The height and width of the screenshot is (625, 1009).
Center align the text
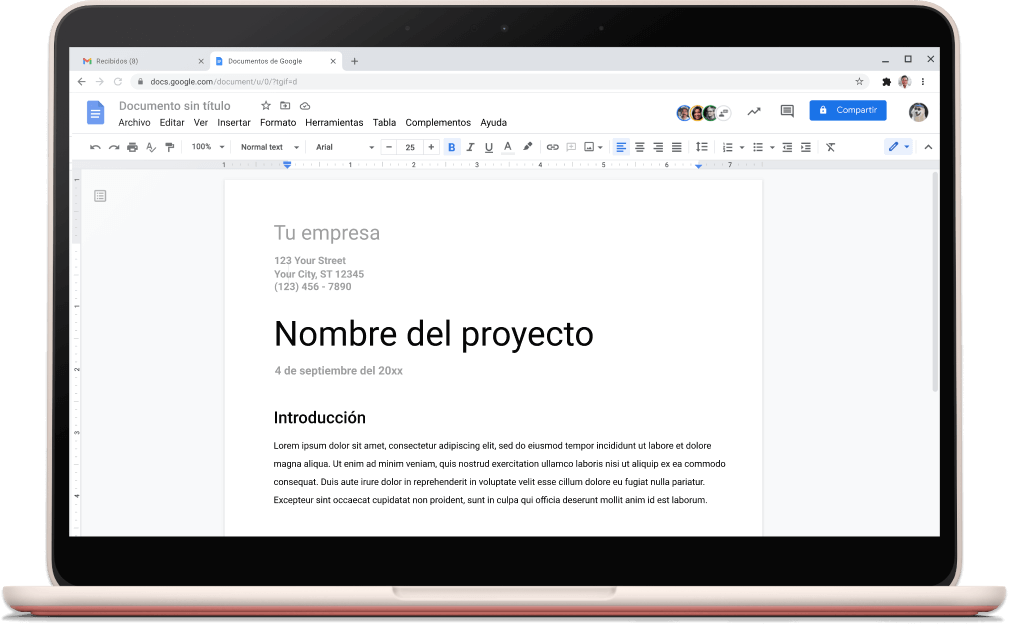point(640,147)
